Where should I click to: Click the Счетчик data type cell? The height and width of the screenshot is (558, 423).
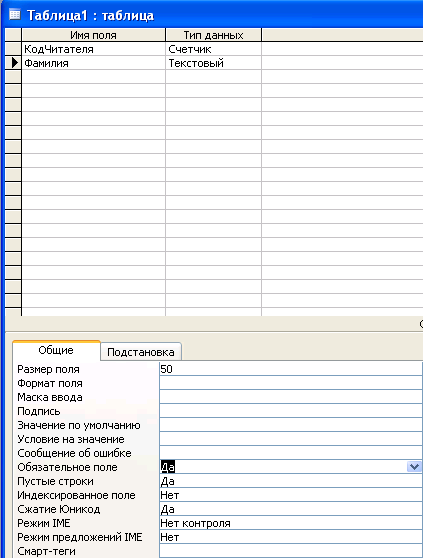213,49
